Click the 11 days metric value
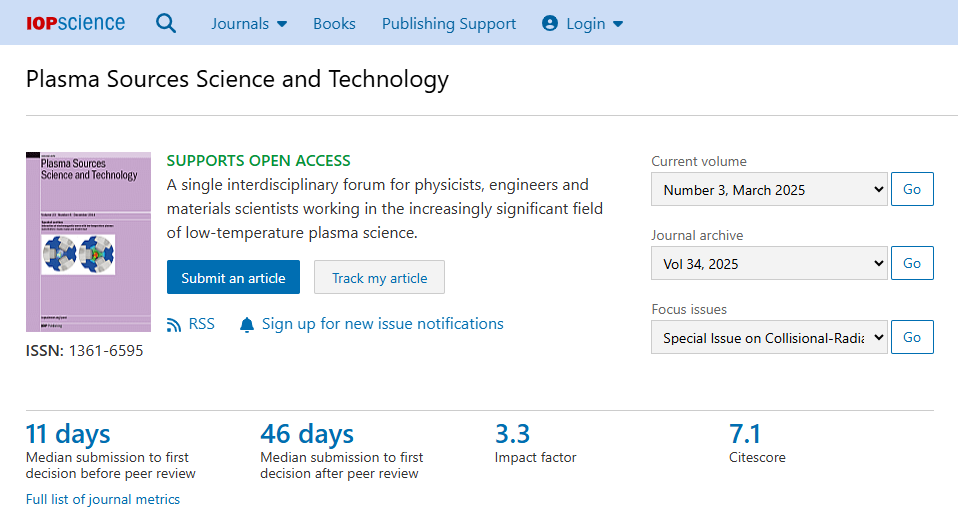 pyautogui.click(x=68, y=434)
